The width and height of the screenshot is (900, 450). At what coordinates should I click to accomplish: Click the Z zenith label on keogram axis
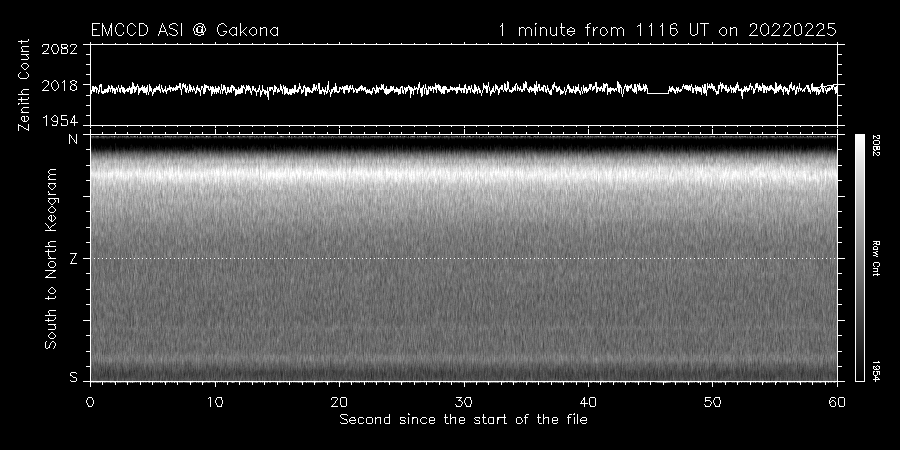pyautogui.click(x=73, y=259)
